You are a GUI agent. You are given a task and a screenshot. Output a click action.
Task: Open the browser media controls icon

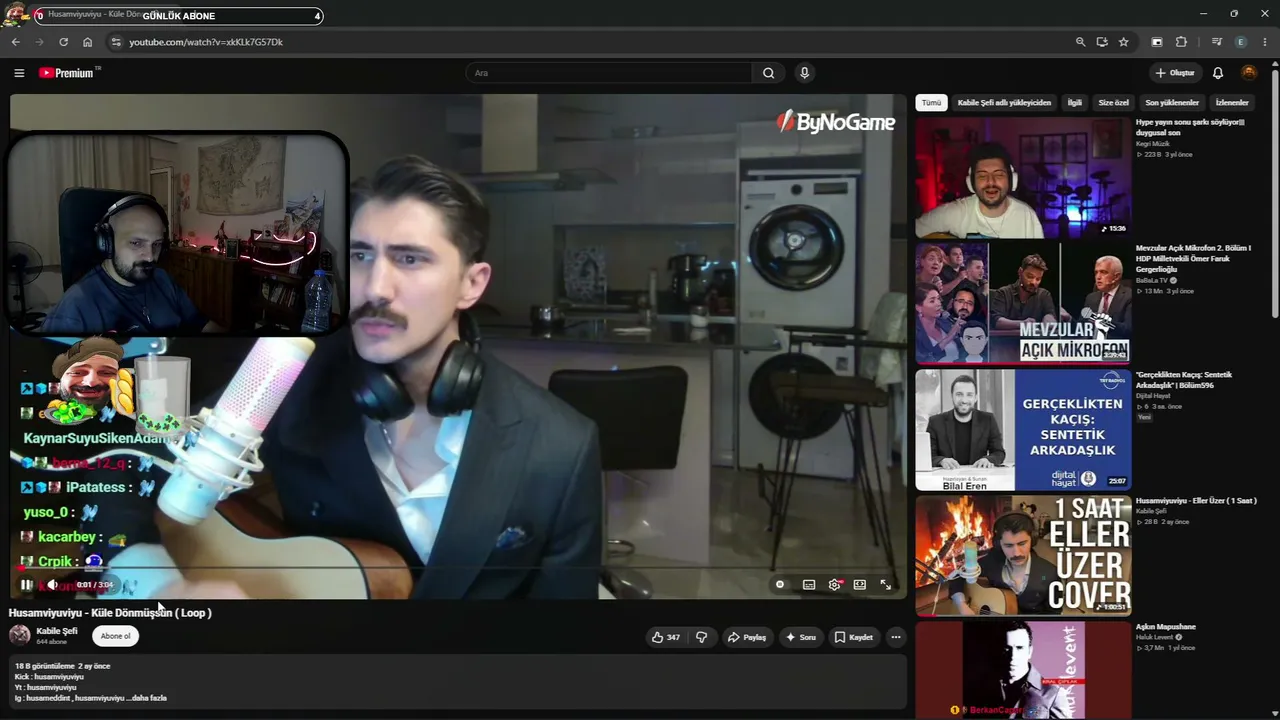[1216, 42]
